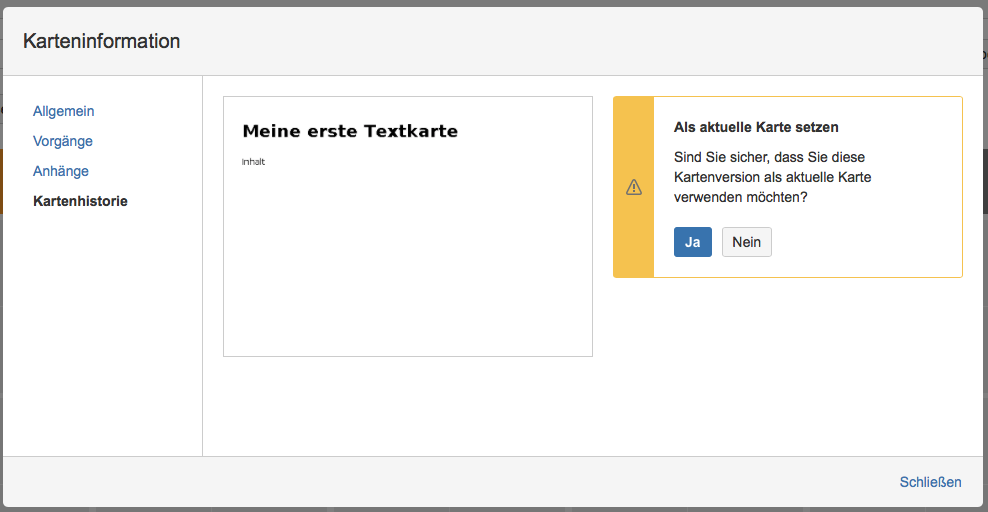988x512 pixels.
Task: Click the 'Als aktuelle Karte setzen' heading
Action: 756,127
